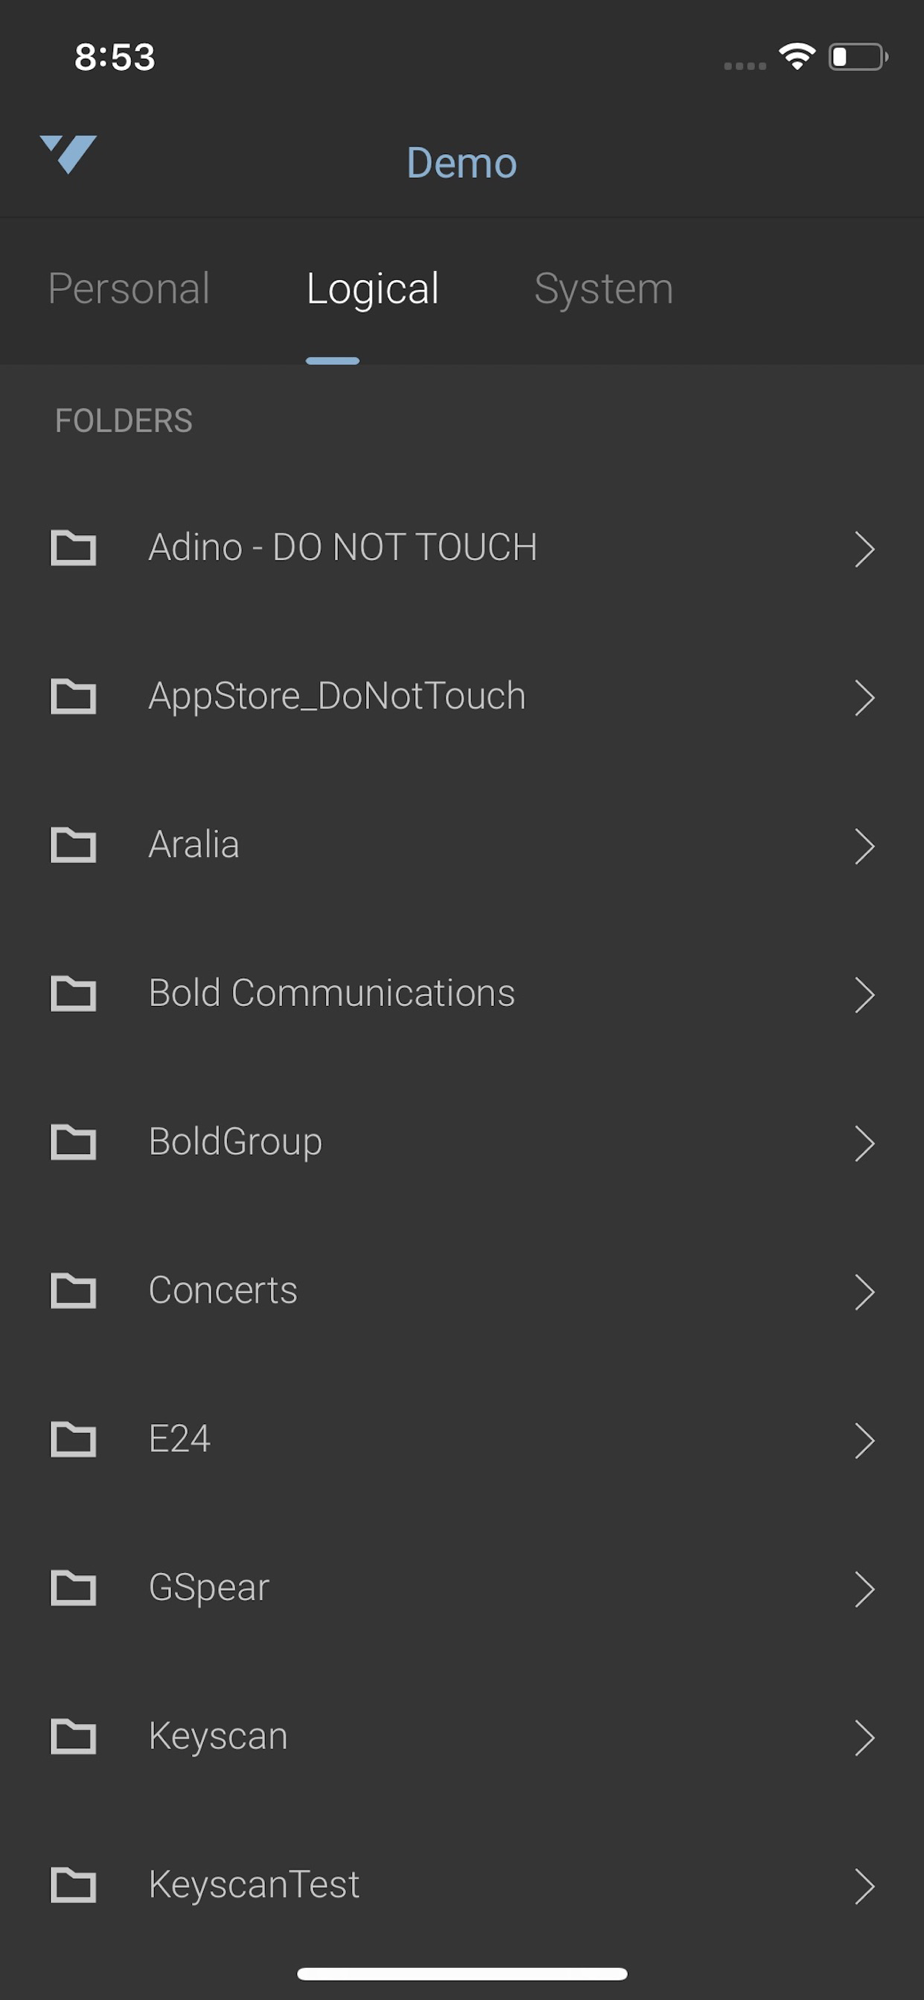Switch to the Personal tab
Viewport: 924px width, 2000px height.
129,289
